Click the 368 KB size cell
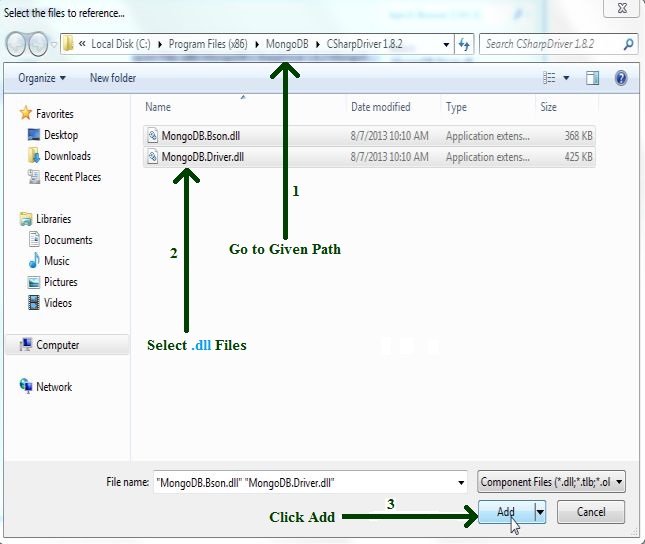Screen dimensions: 645x544 (x=578, y=136)
